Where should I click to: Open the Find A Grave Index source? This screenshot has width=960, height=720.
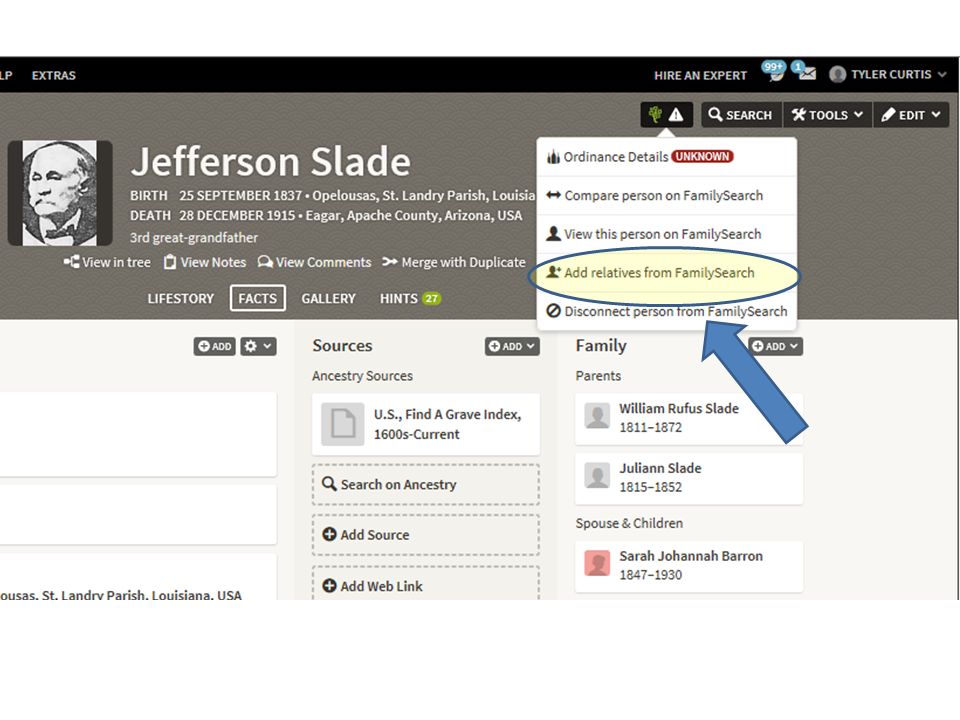click(x=426, y=424)
